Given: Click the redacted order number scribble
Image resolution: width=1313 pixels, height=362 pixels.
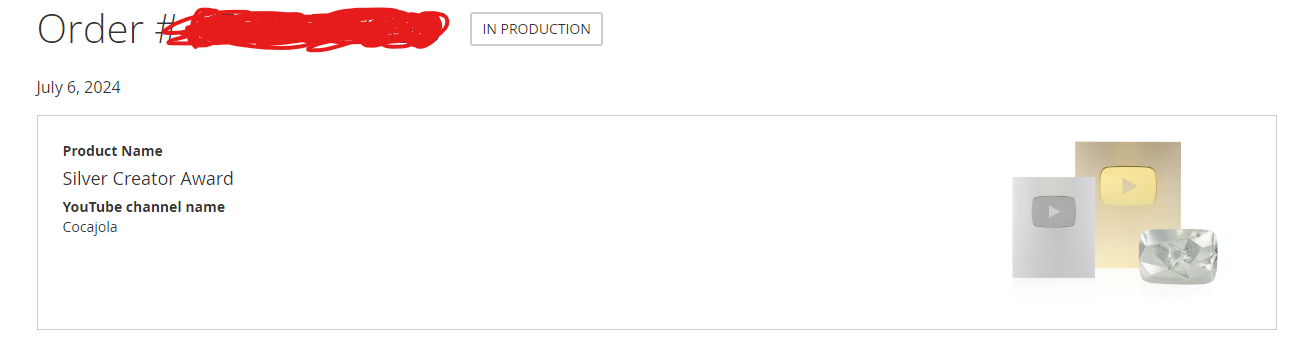Looking at the screenshot, I should (x=306, y=29).
